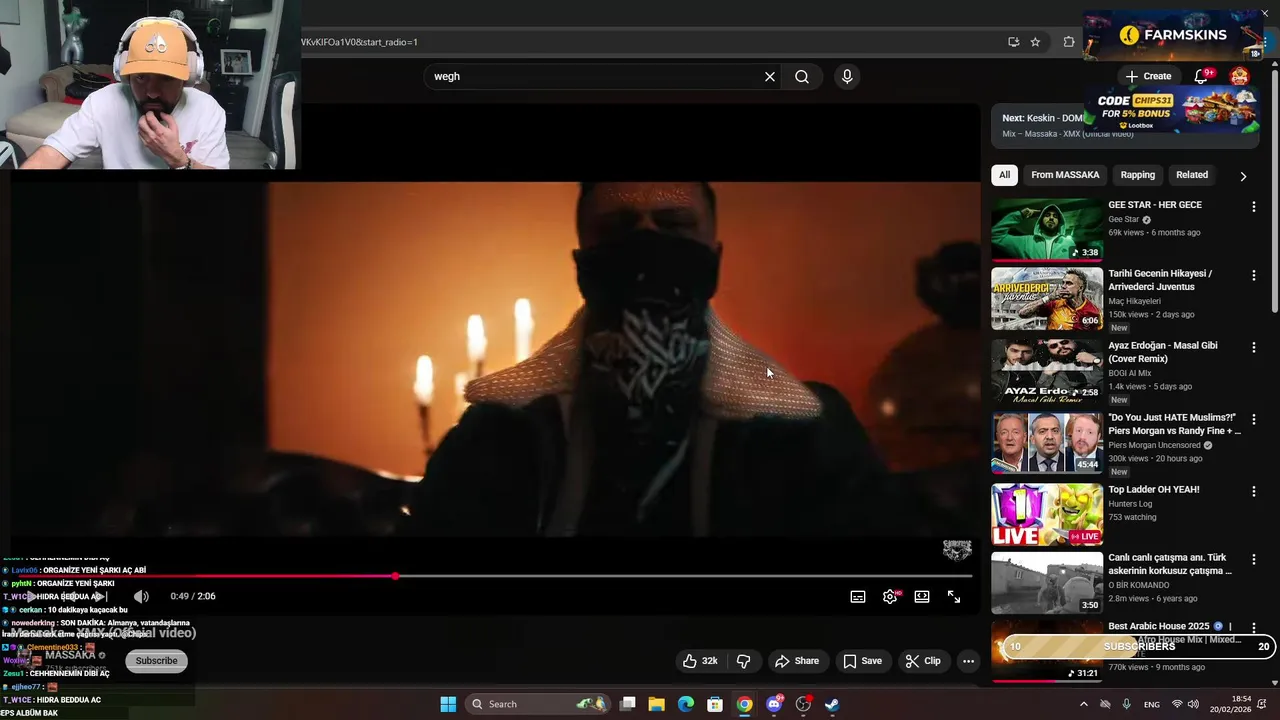Select the Rapping filter chip
Viewport: 1280px width, 720px height.
click(x=1137, y=175)
